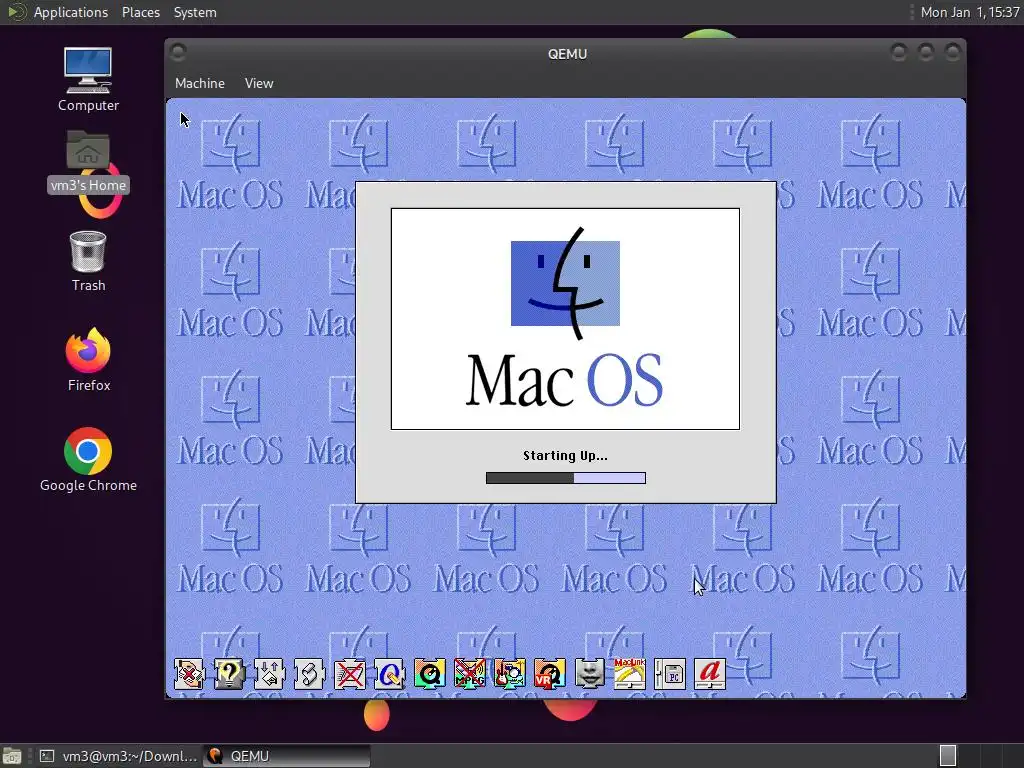Screen dimensions: 1024x768
Task: Click the vm3's Home folder icon
Action: tap(88, 161)
